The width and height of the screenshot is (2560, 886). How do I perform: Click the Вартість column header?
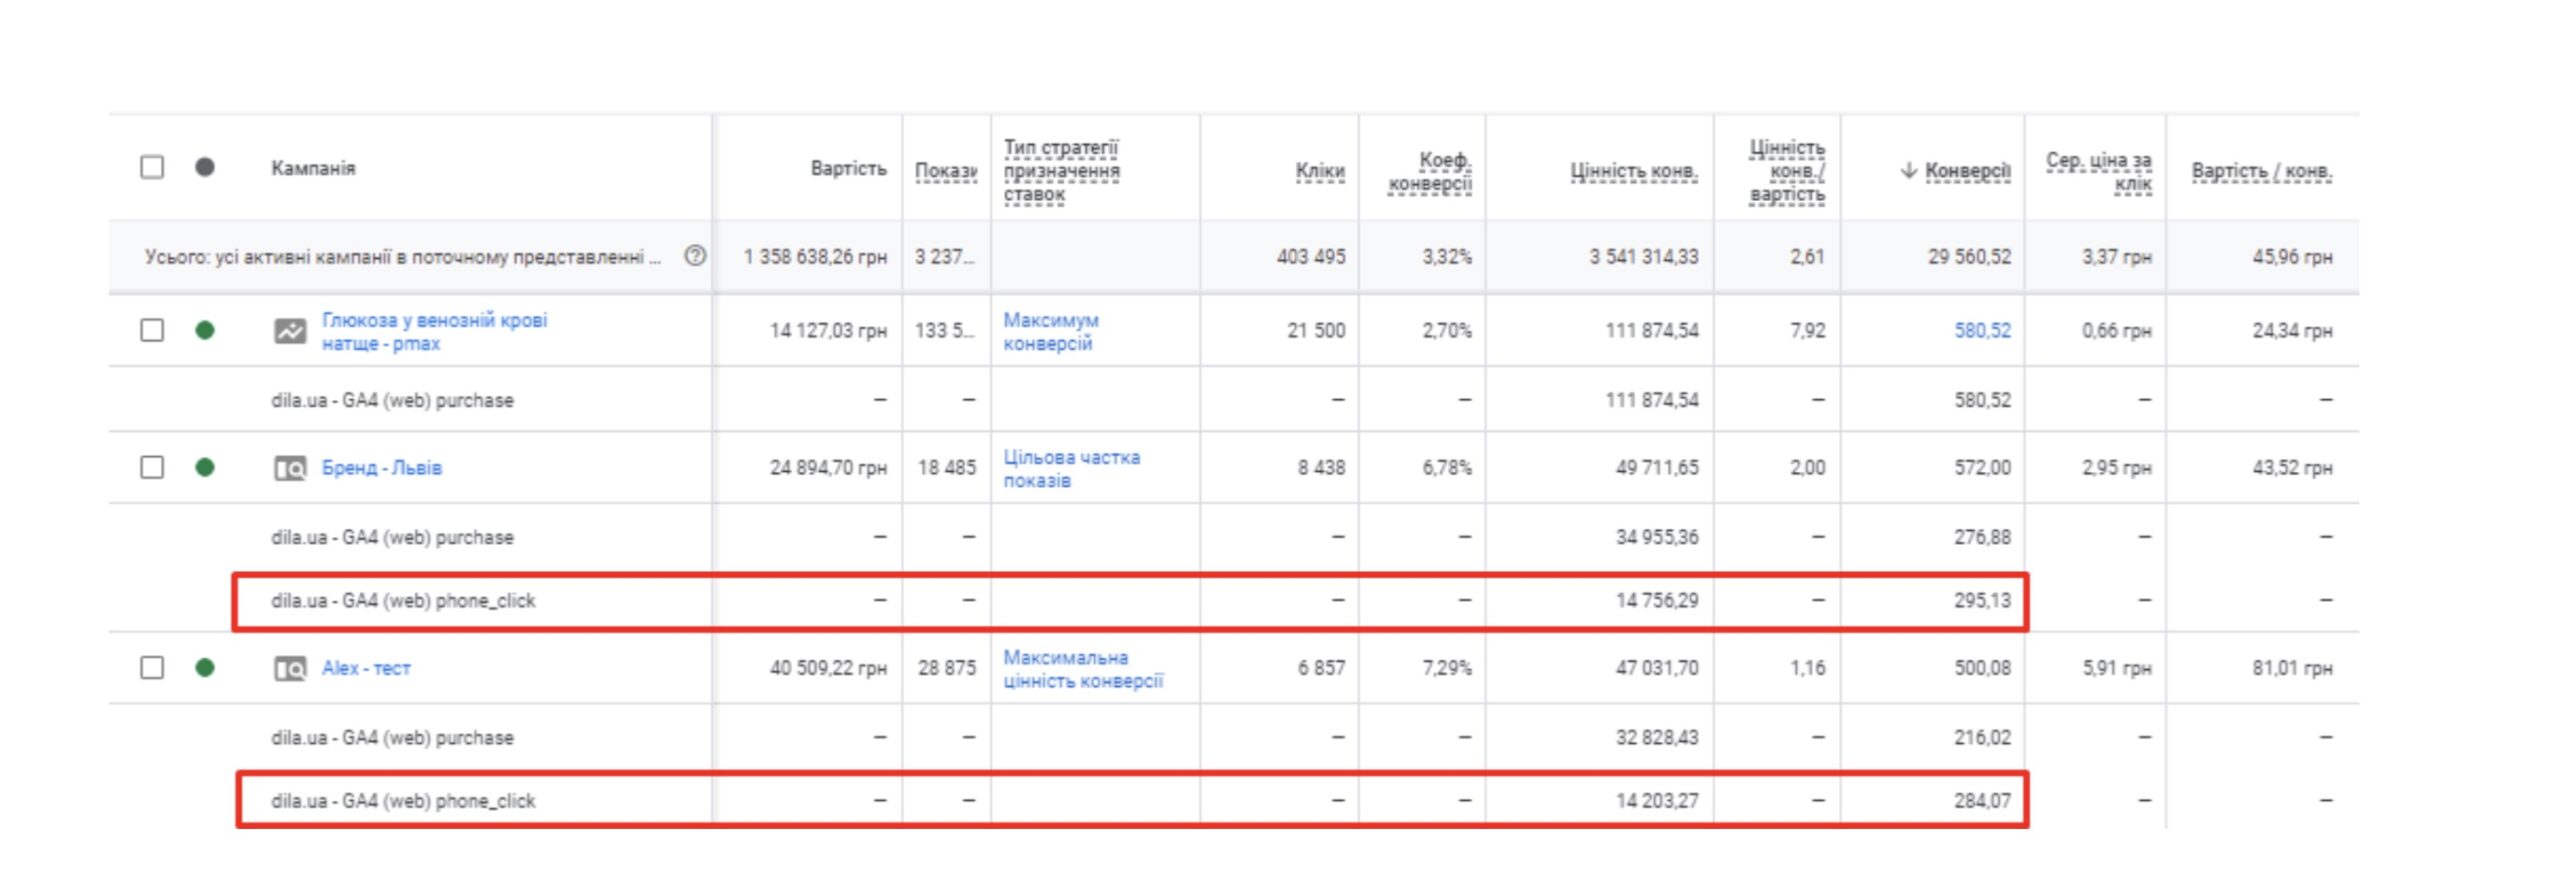click(848, 168)
